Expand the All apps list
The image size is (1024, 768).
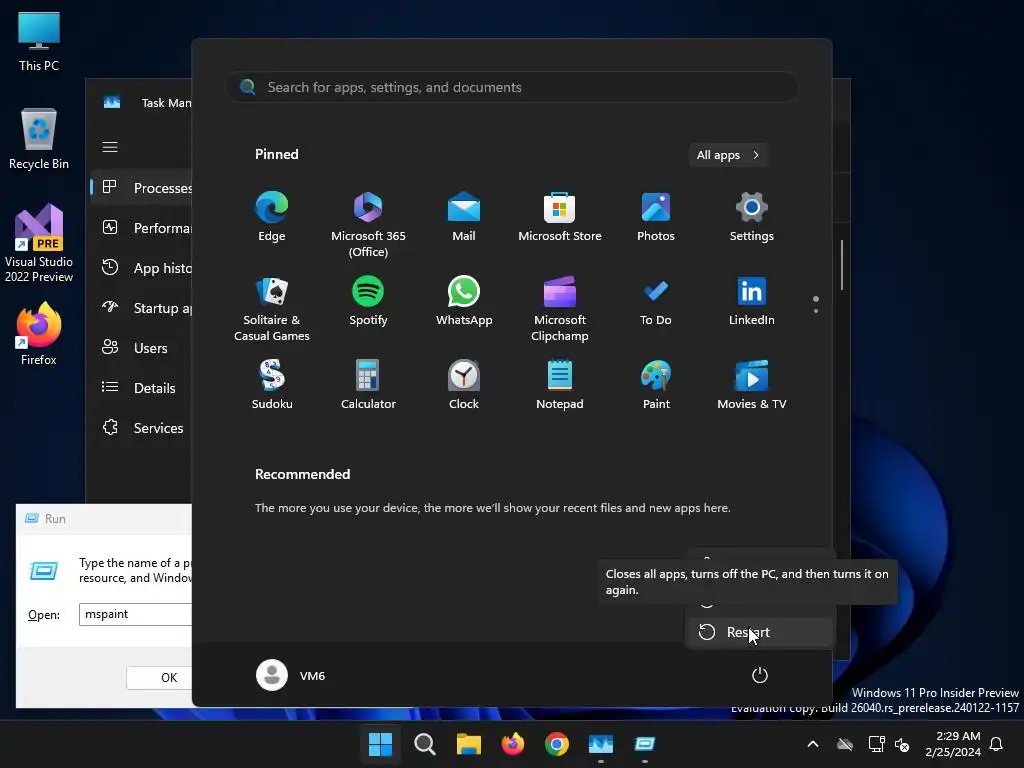pos(728,155)
